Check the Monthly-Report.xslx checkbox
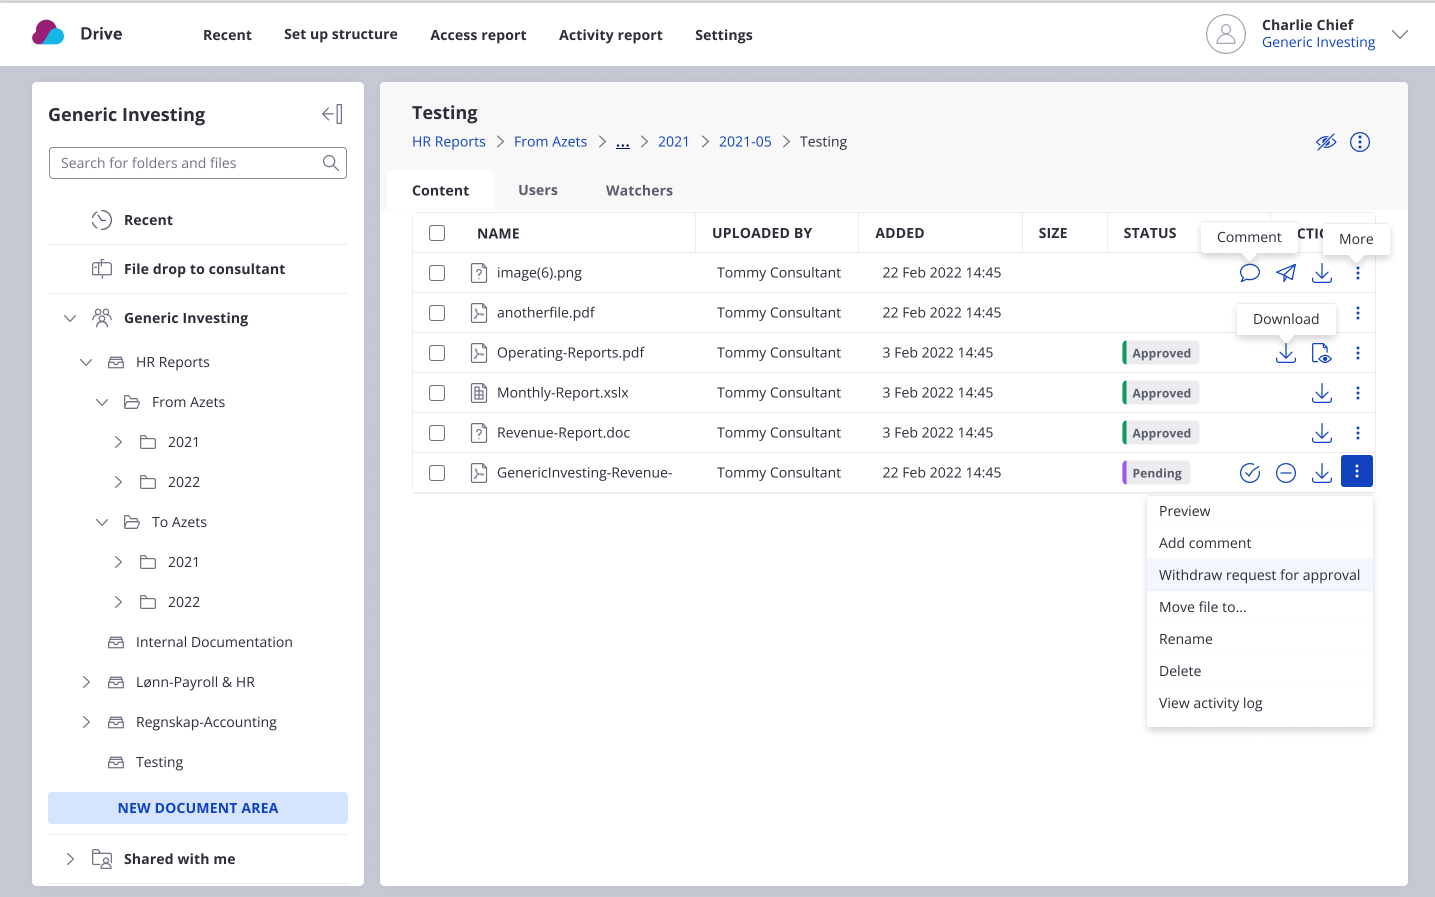Image resolution: width=1435 pixels, height=897 pixels. point(437,393)
